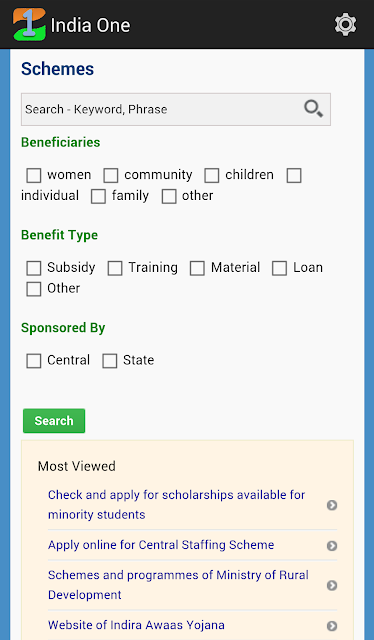Open settings via the gear icon

(345, 24)
